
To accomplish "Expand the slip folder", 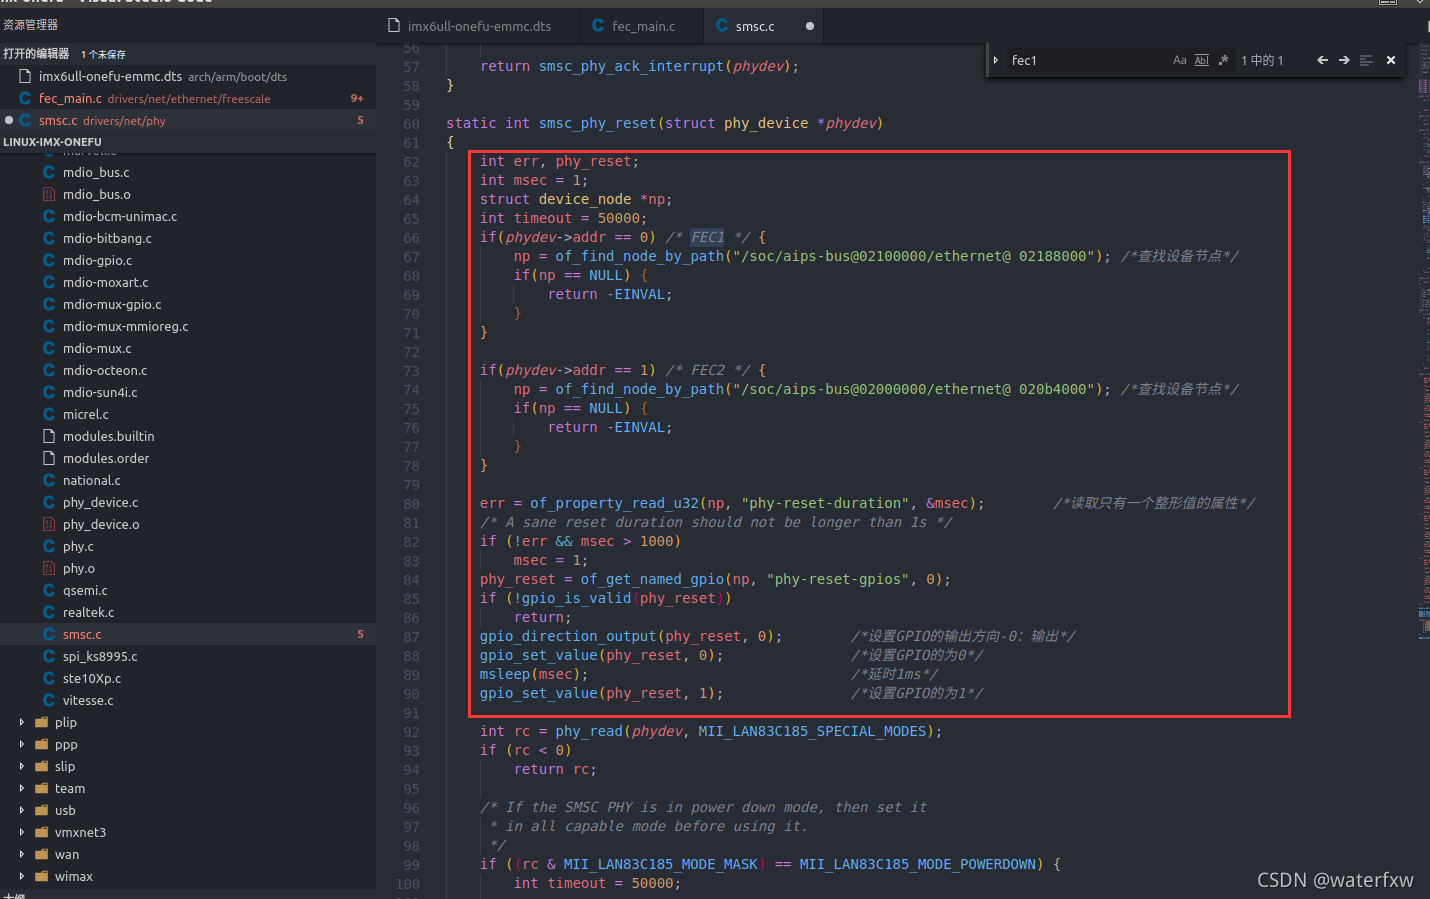I will (x=188, y=766).
